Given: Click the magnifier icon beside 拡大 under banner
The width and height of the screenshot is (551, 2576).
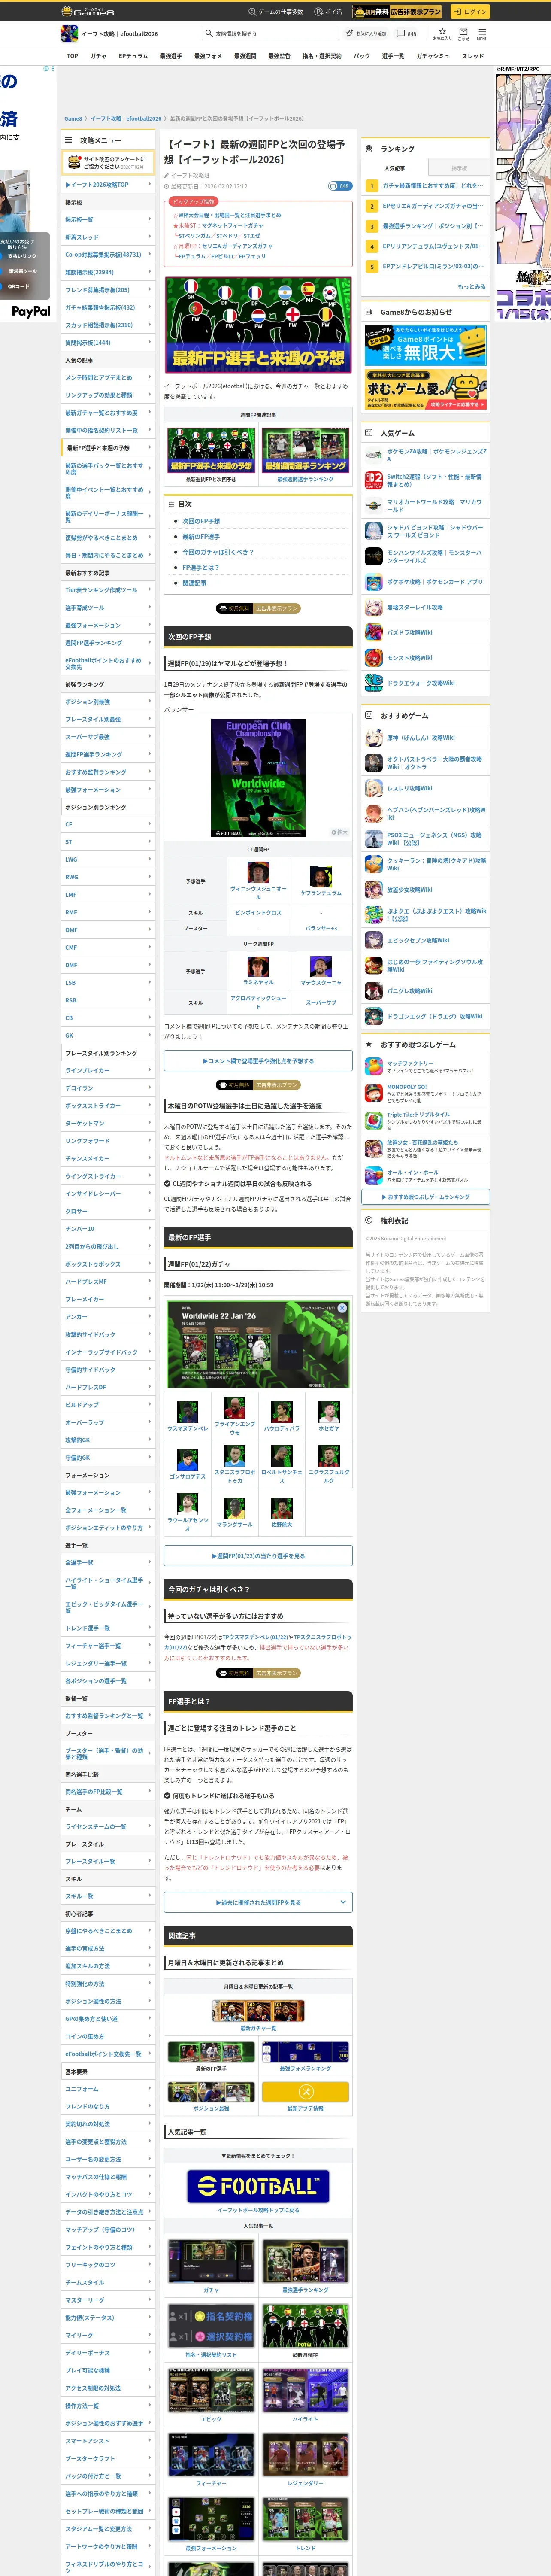Looking at the screenshot, I should [x=334, y=832].
